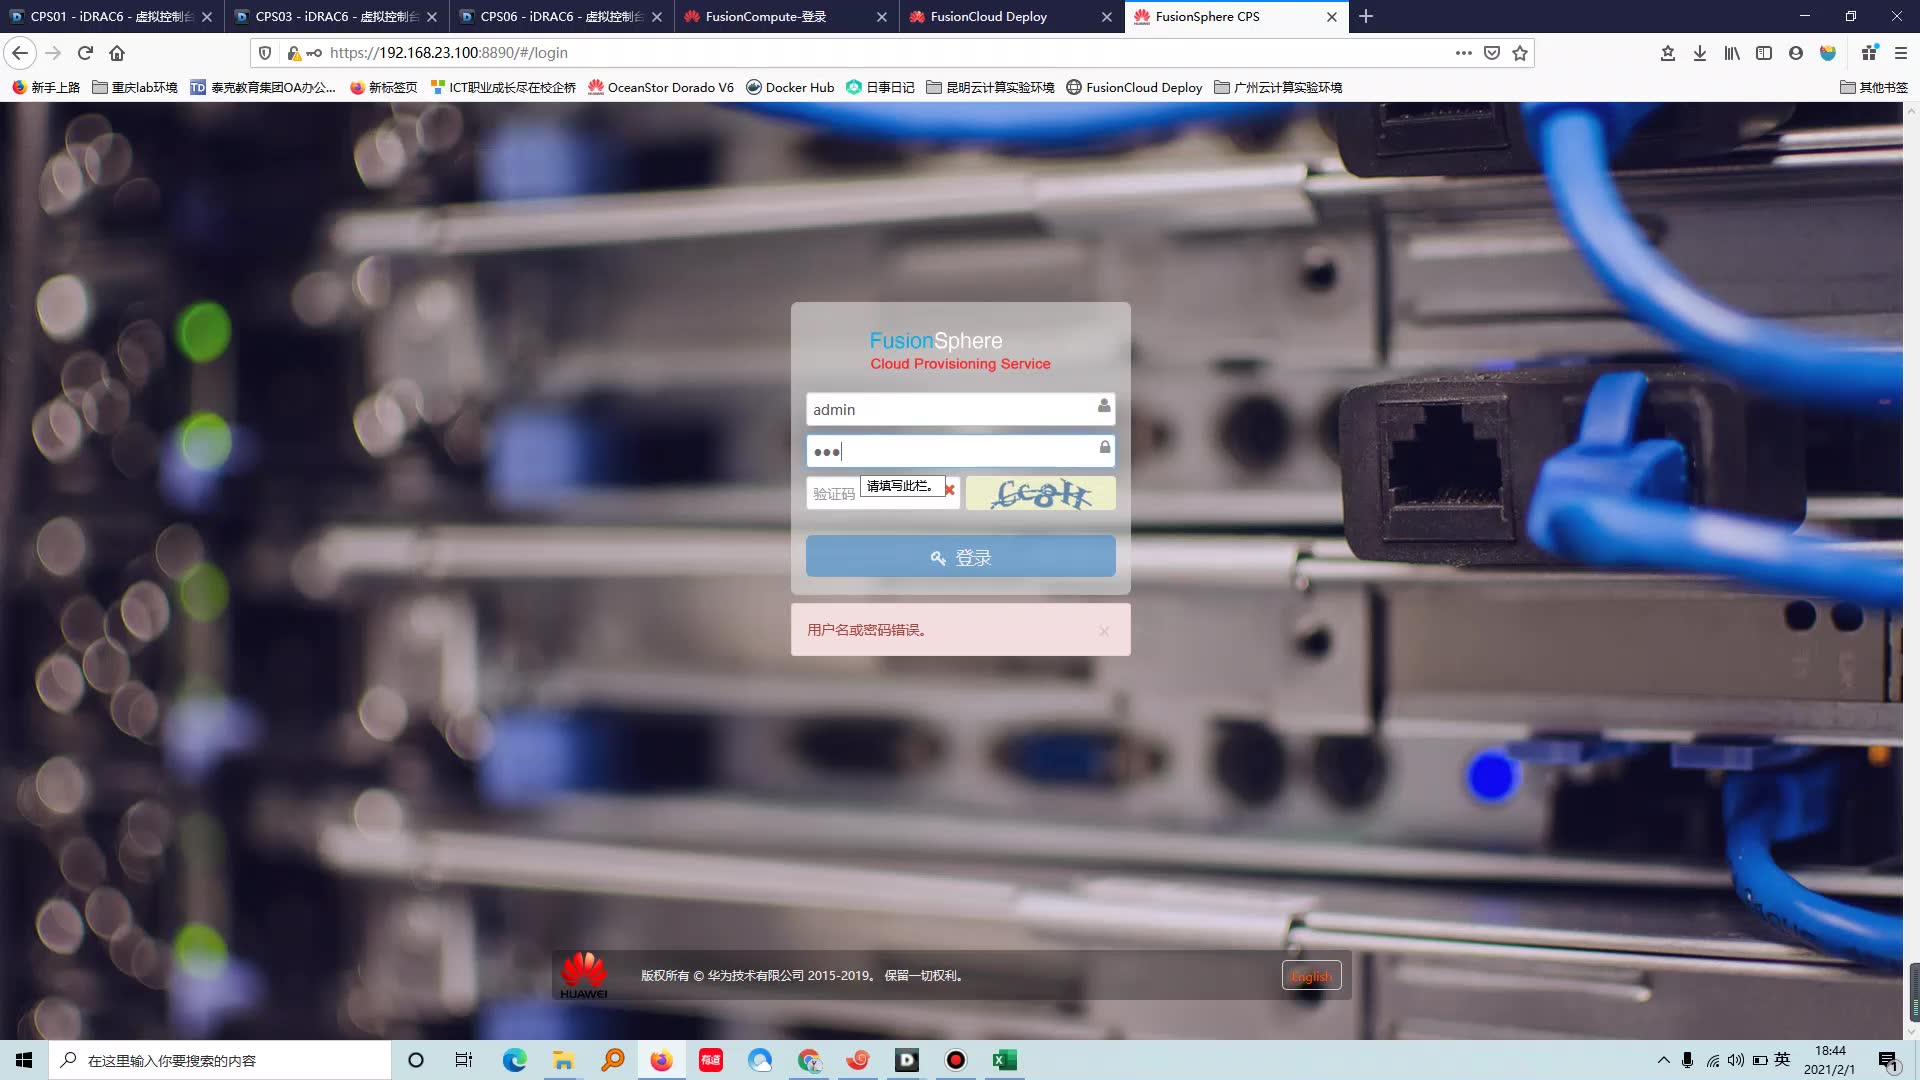Click the username field containing admin
This screenshot has height=1080, width=1920.
coord(960,409)
